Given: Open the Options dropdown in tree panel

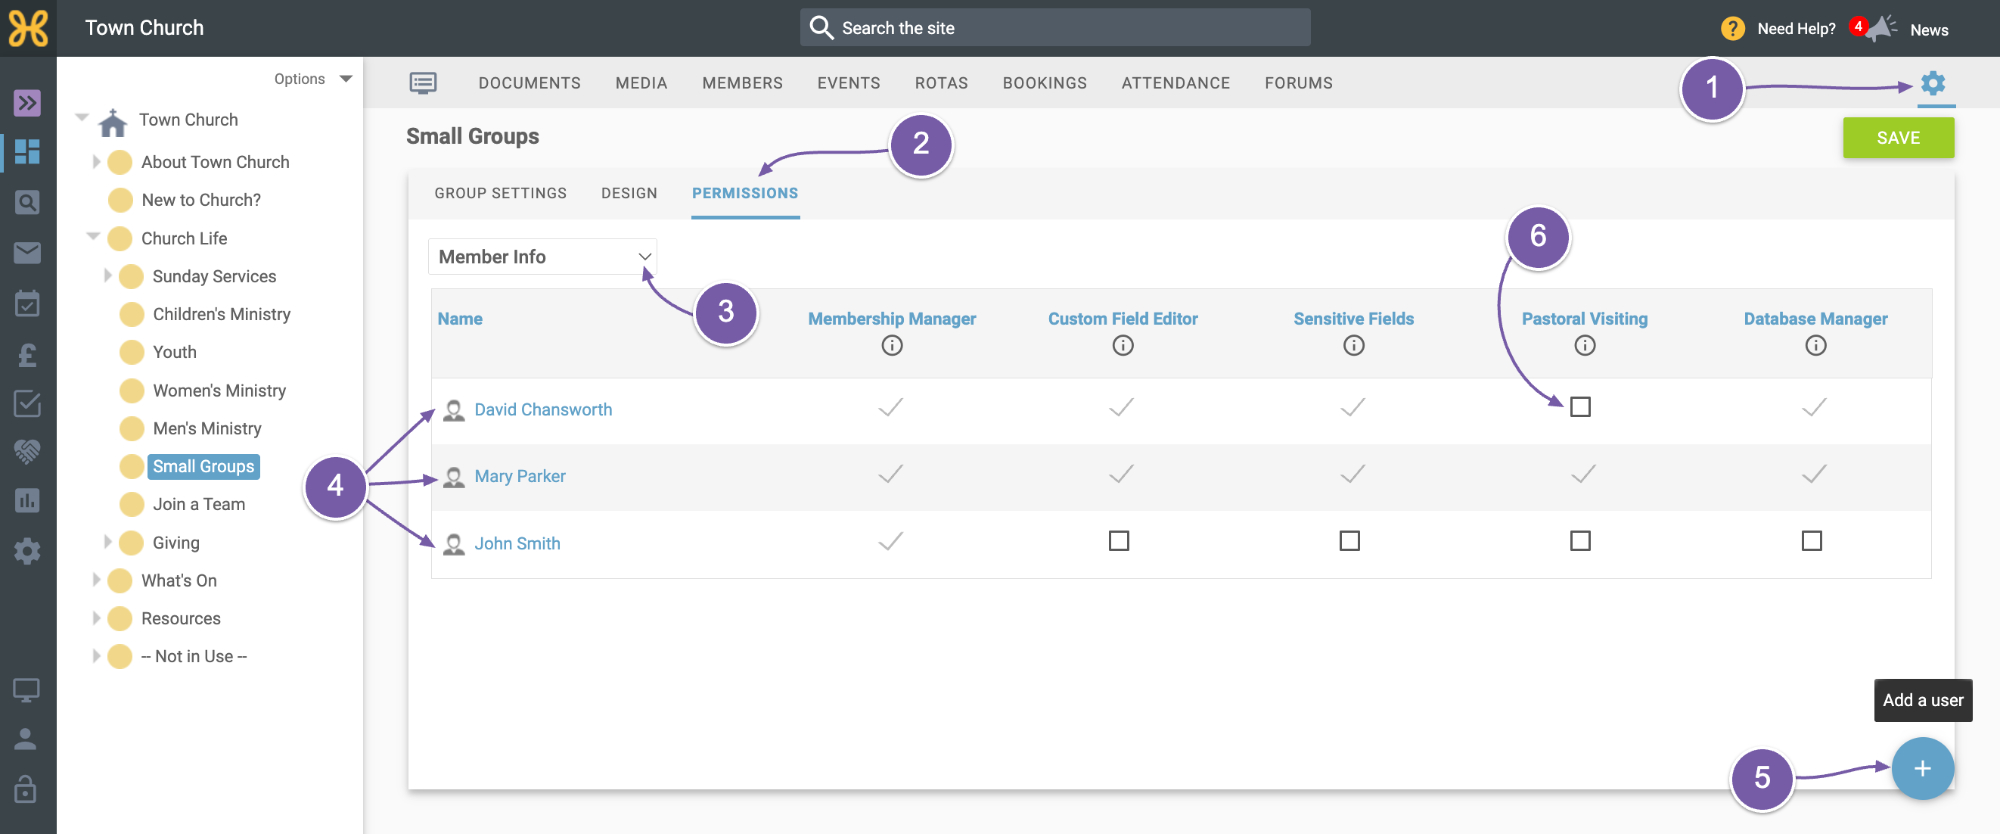Looking at the screenshot, I should (x=313, y=79).
